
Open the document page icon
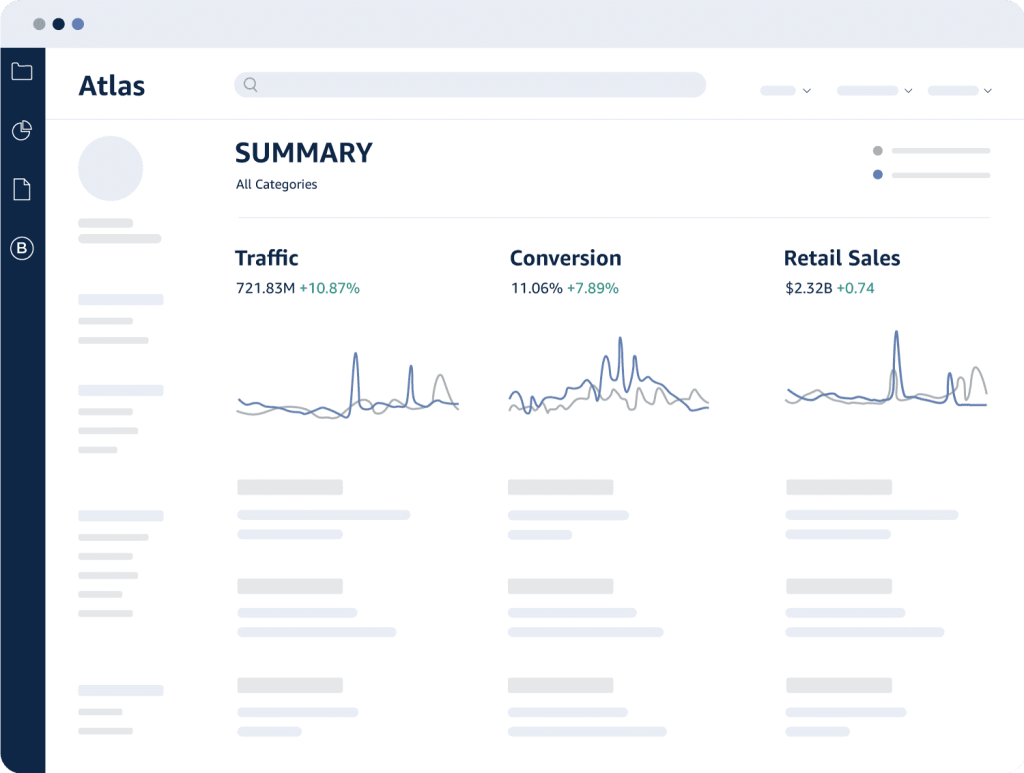click(x=22, y=189)
